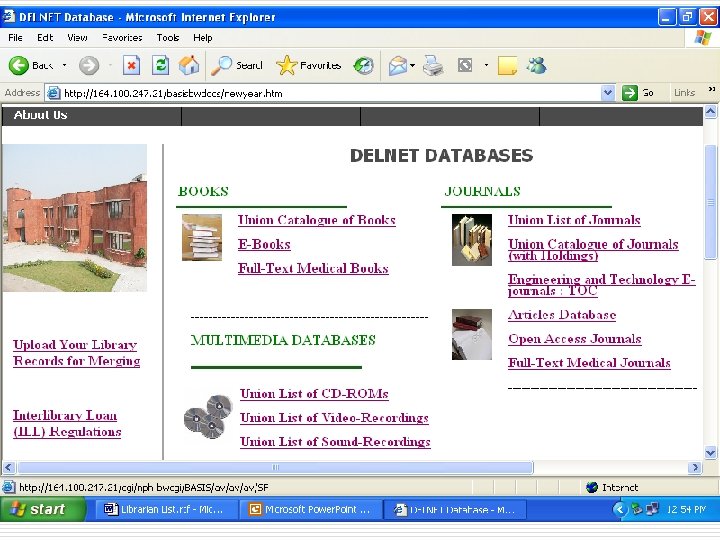
Task: Open Union List of Video-Recordings link
Action: point(334,418)
